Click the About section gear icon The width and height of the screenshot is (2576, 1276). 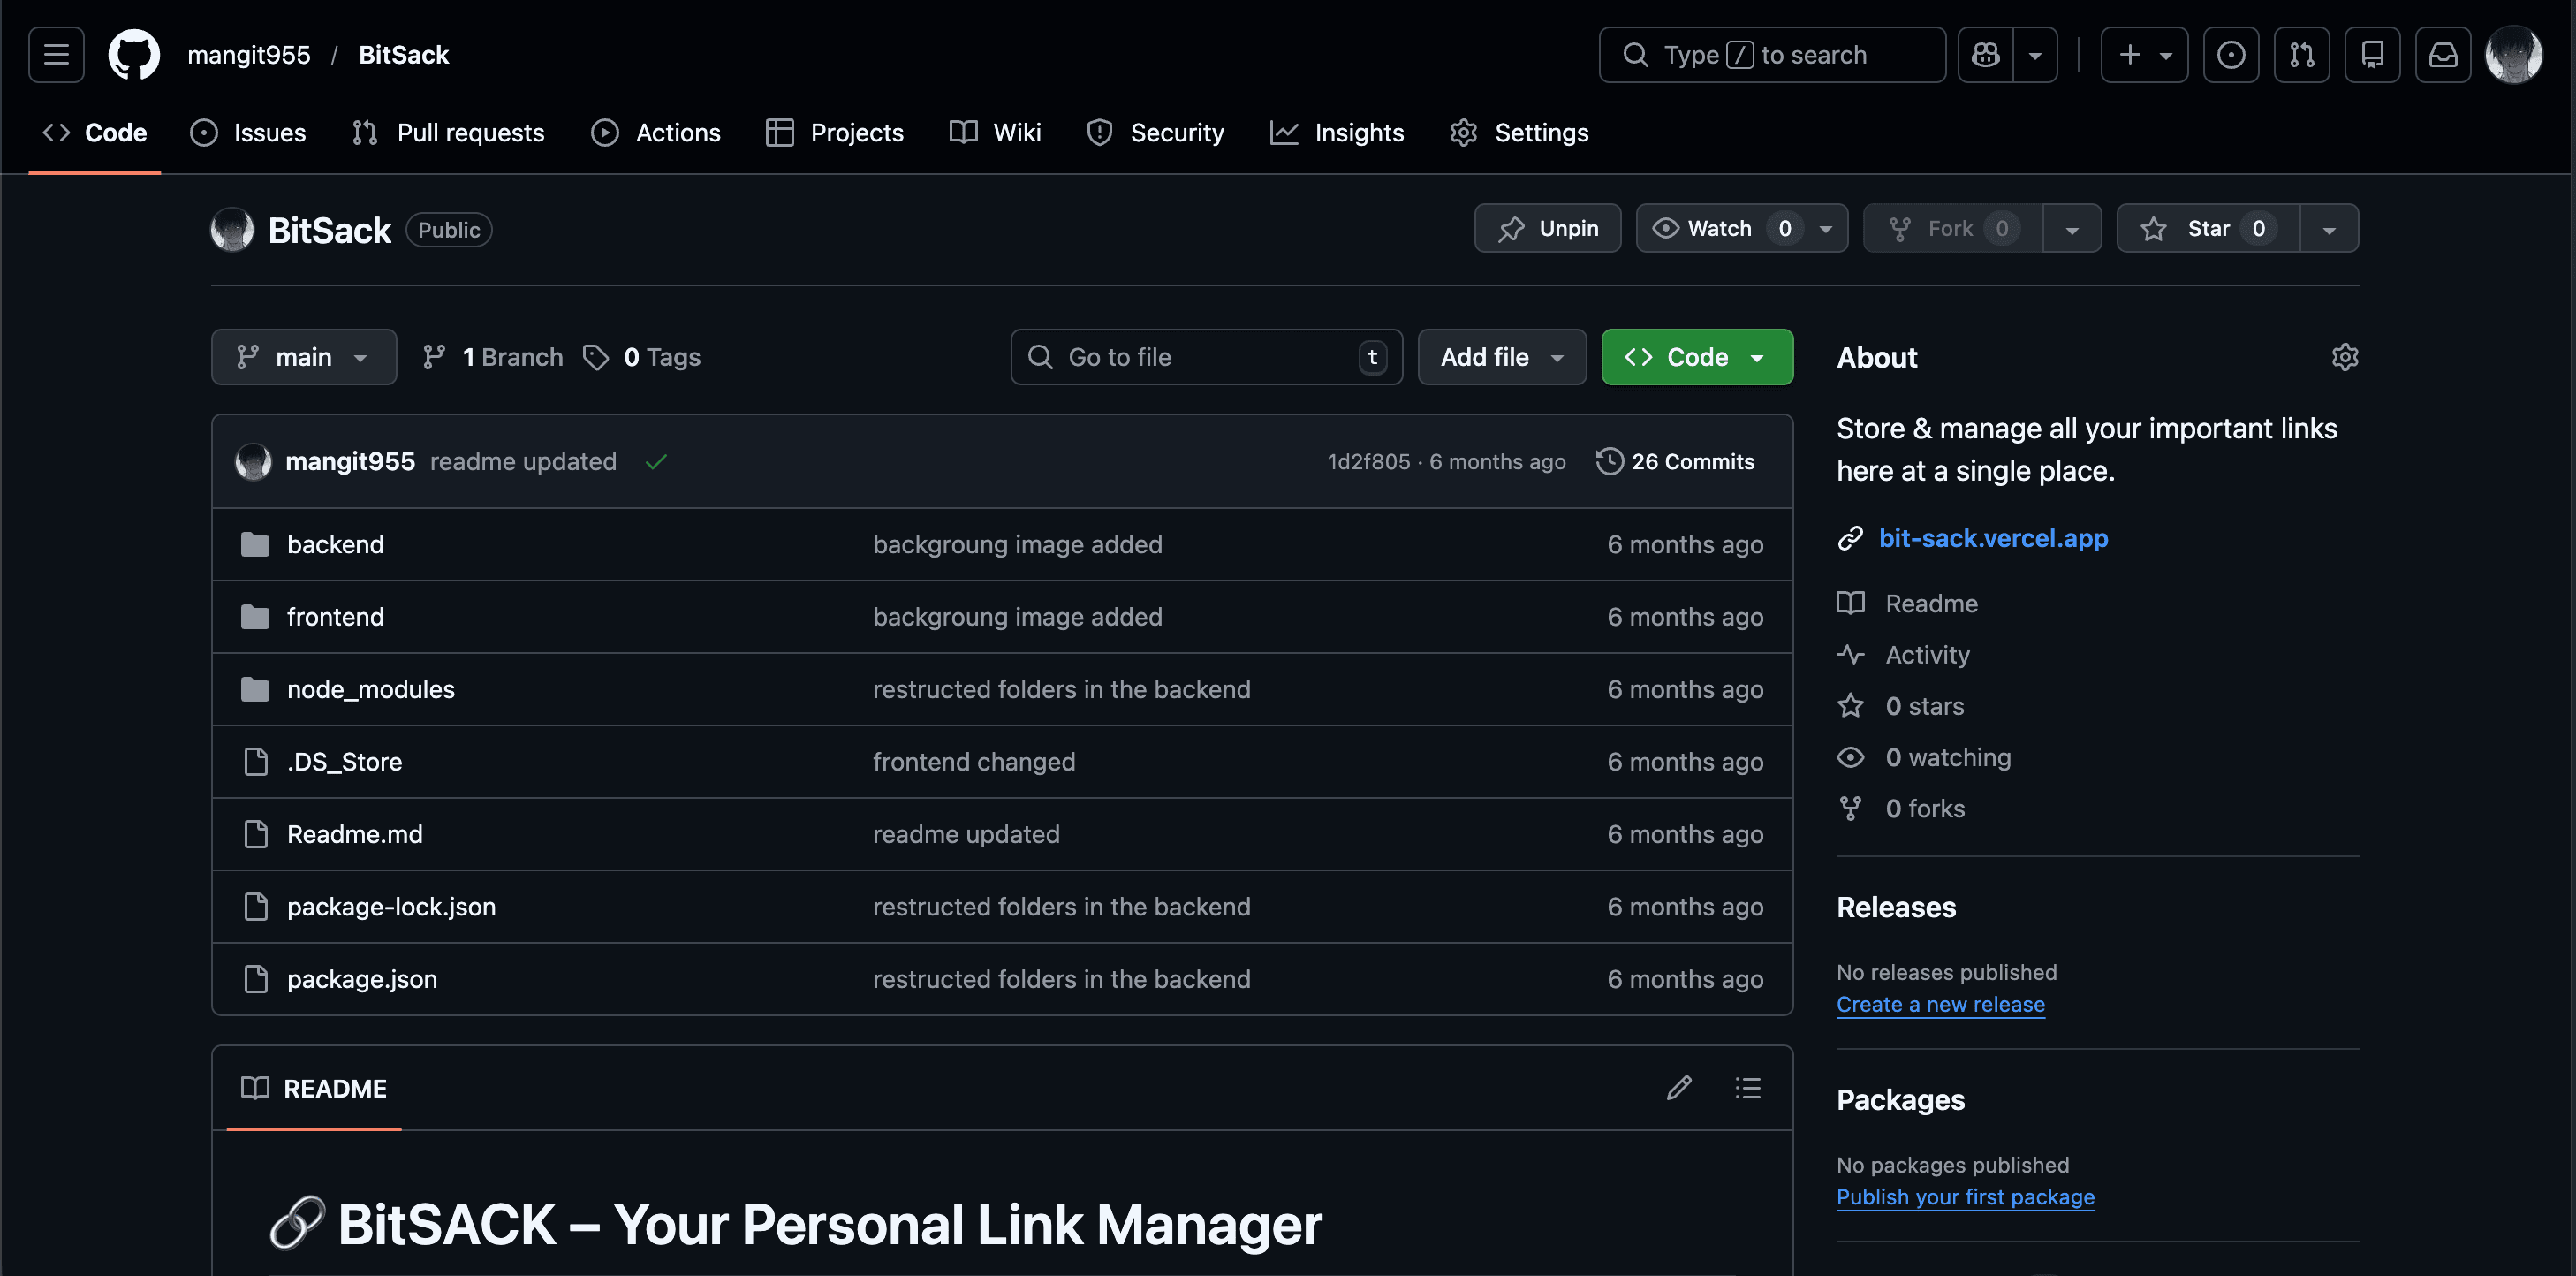coord(2344,357)
